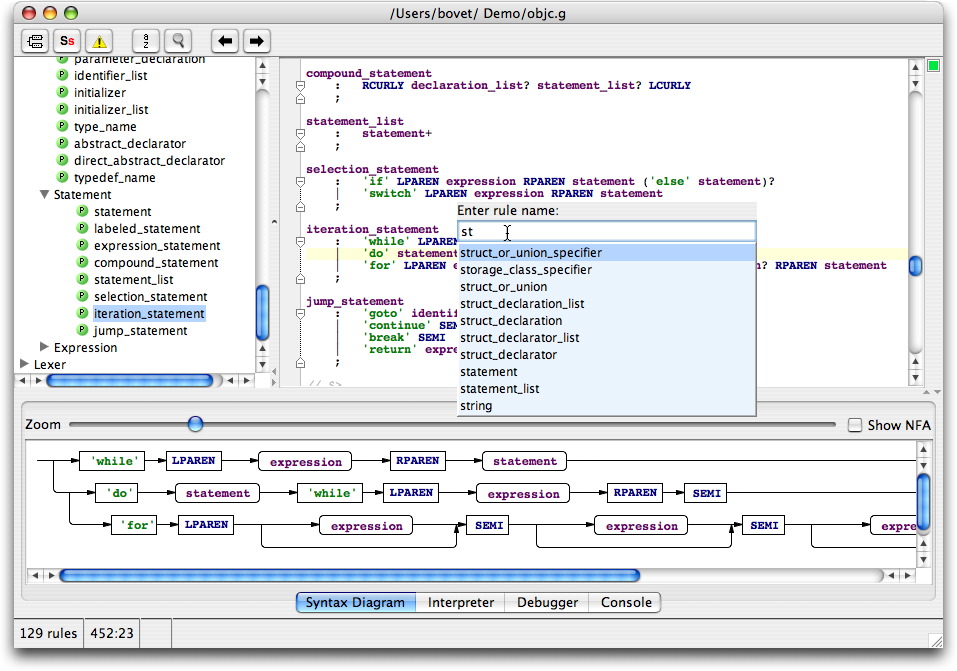Click the green status square indicator

[x=933, y=66]
